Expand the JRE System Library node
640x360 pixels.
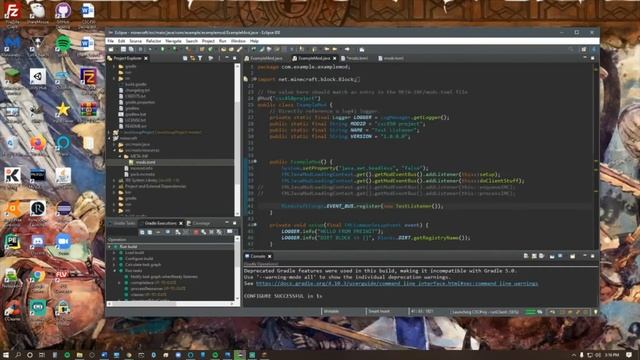(x=115, y=180)
